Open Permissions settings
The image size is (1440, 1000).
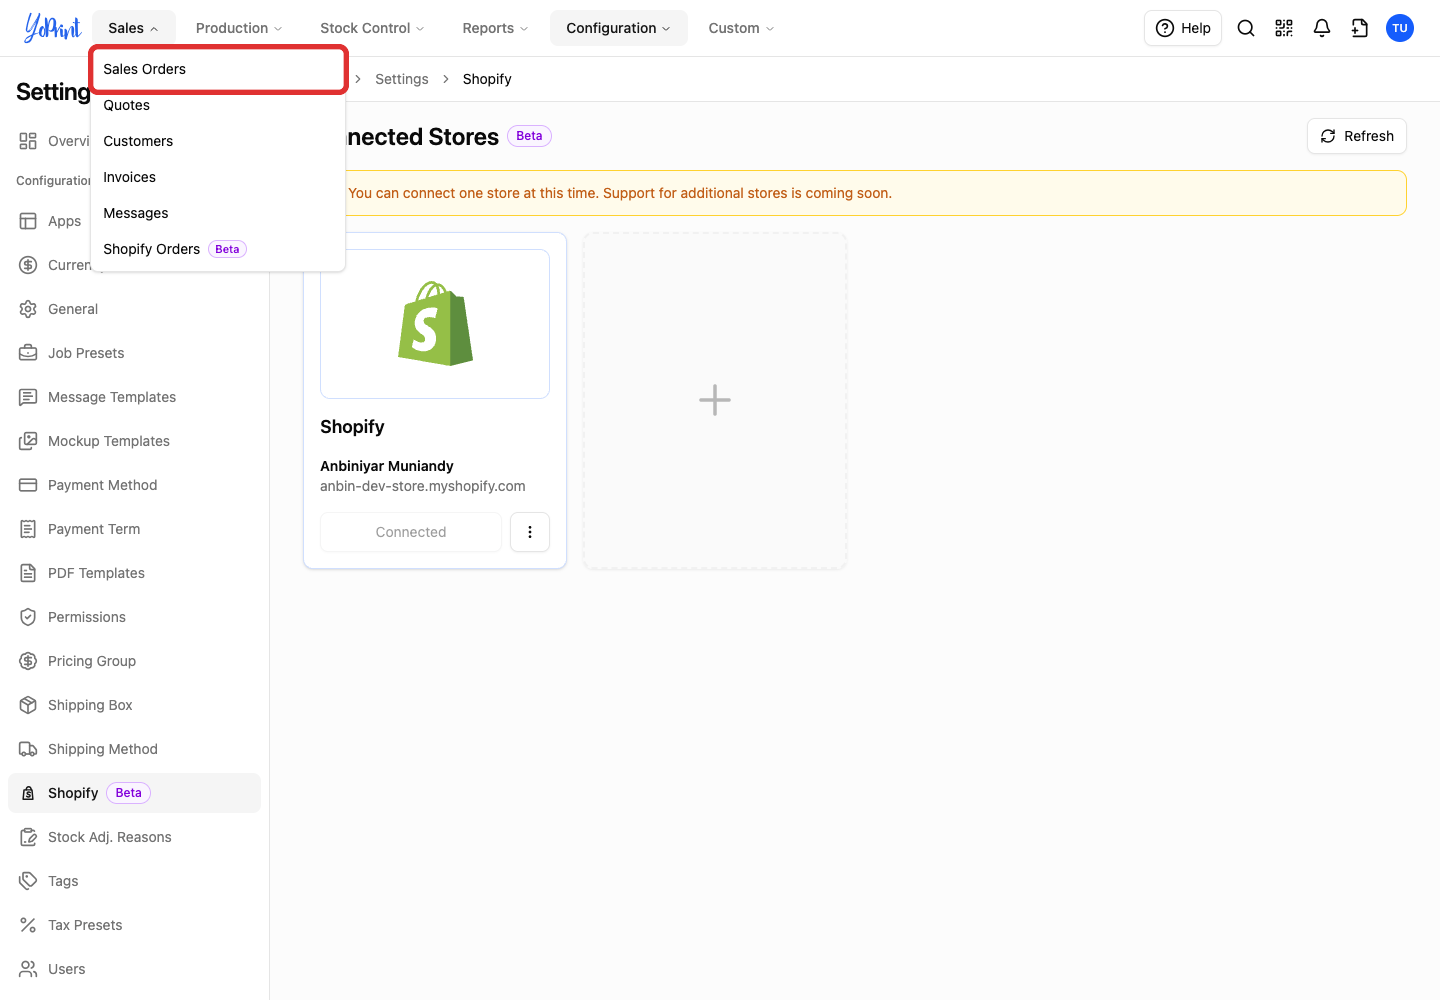134,617
